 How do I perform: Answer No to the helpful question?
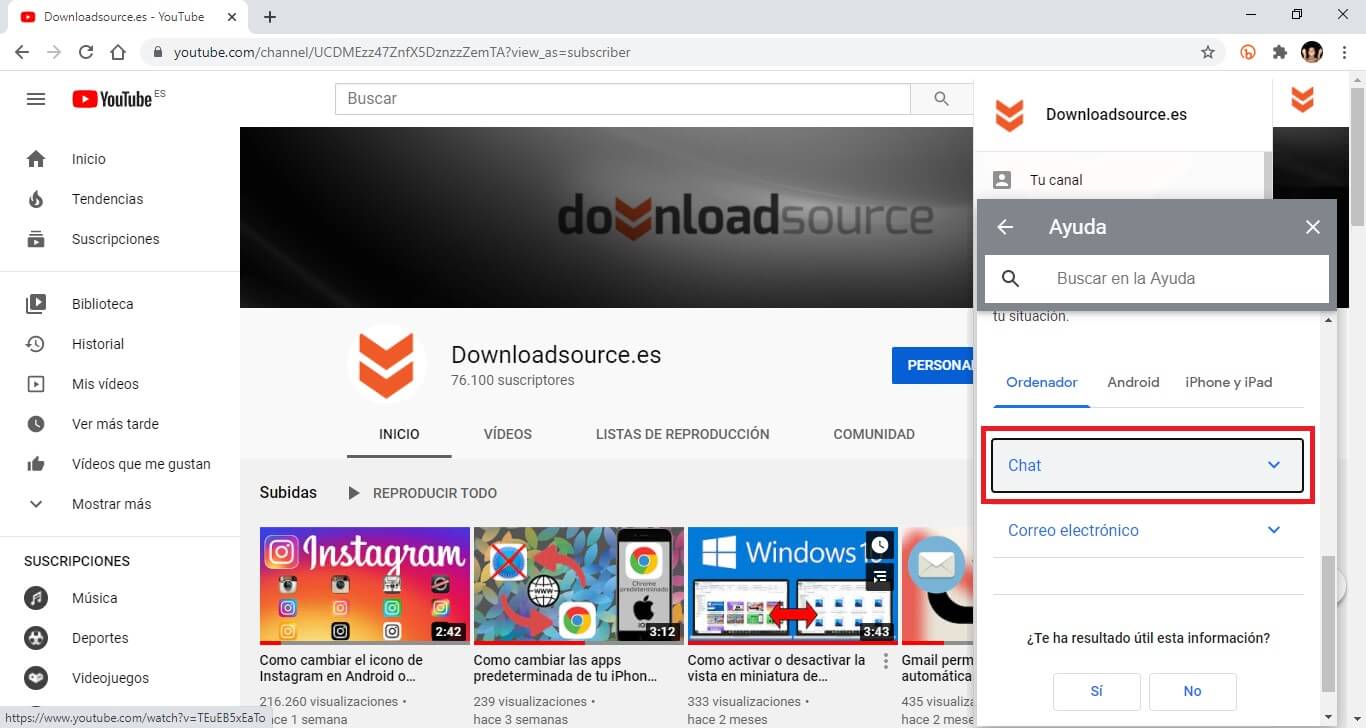coord(1193,691)
